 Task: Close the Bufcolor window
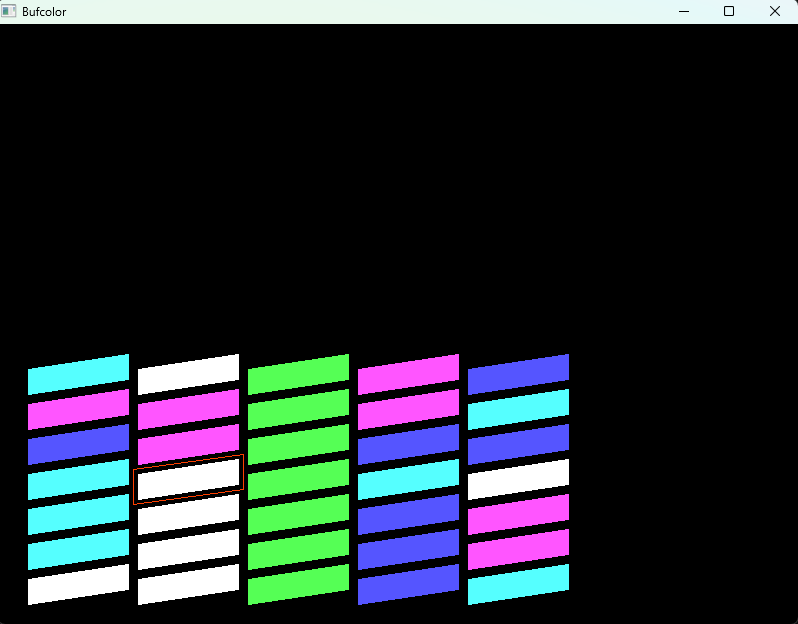tap(775, 11)
